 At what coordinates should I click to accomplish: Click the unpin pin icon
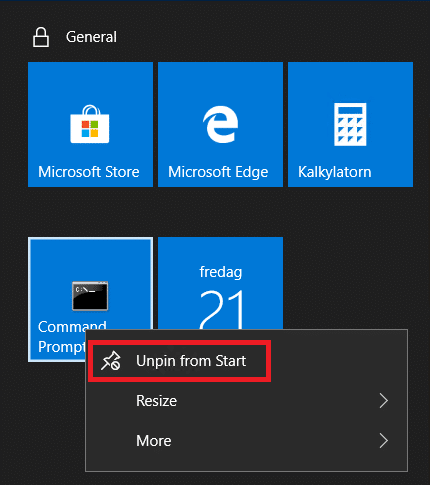click(x=111, y=361)
